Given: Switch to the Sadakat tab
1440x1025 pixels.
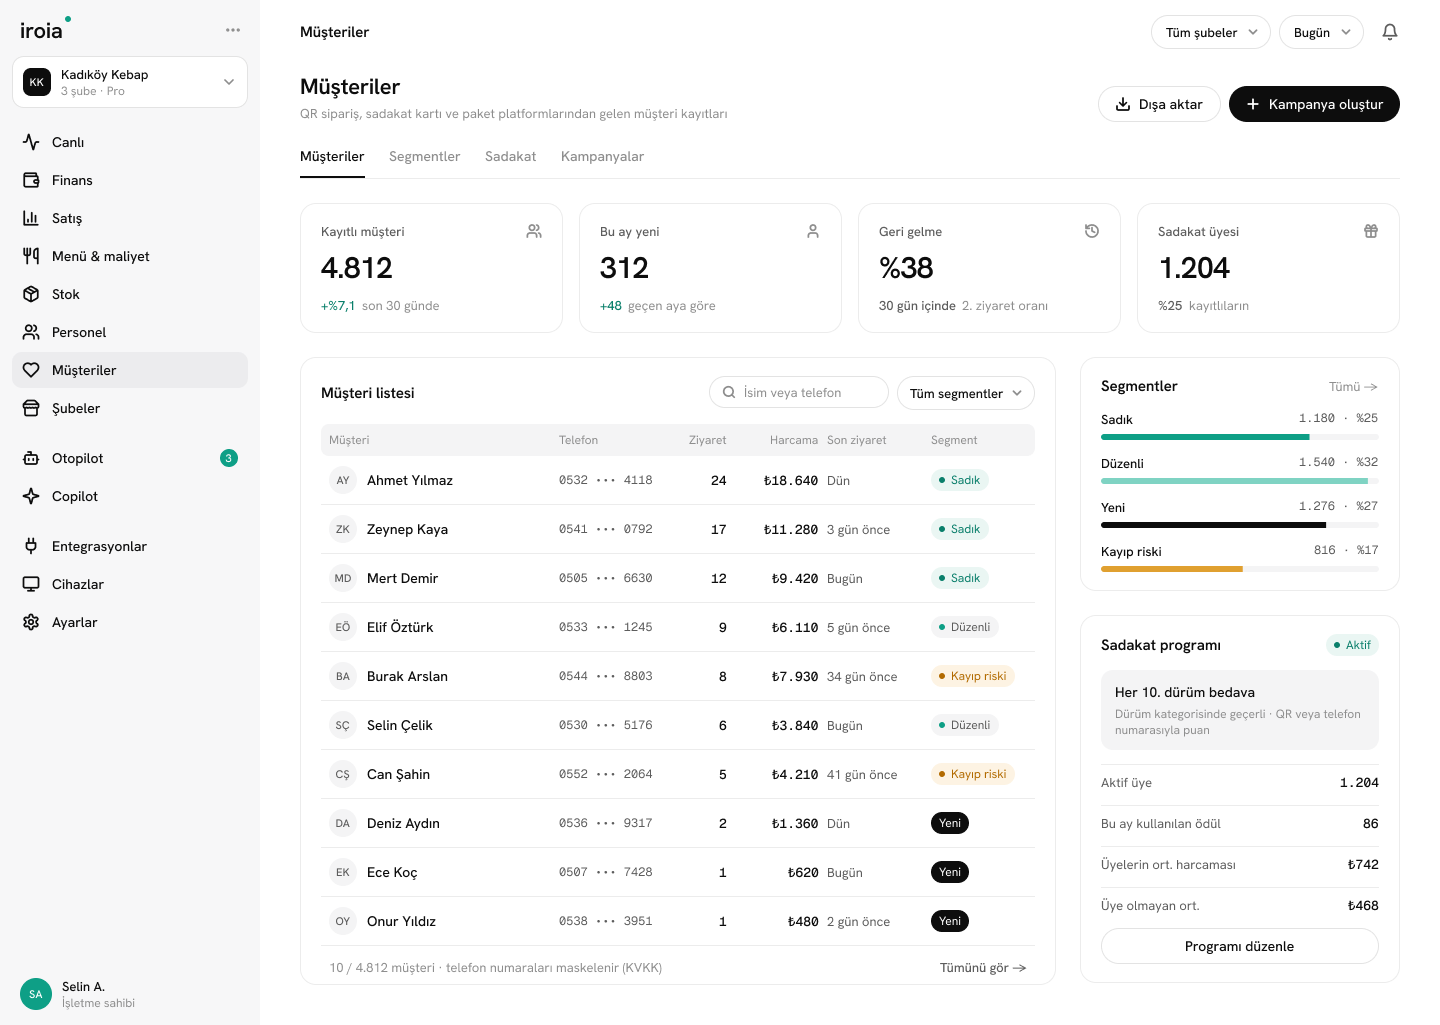Looking at the screenshot, I should (x=510, y=157).
